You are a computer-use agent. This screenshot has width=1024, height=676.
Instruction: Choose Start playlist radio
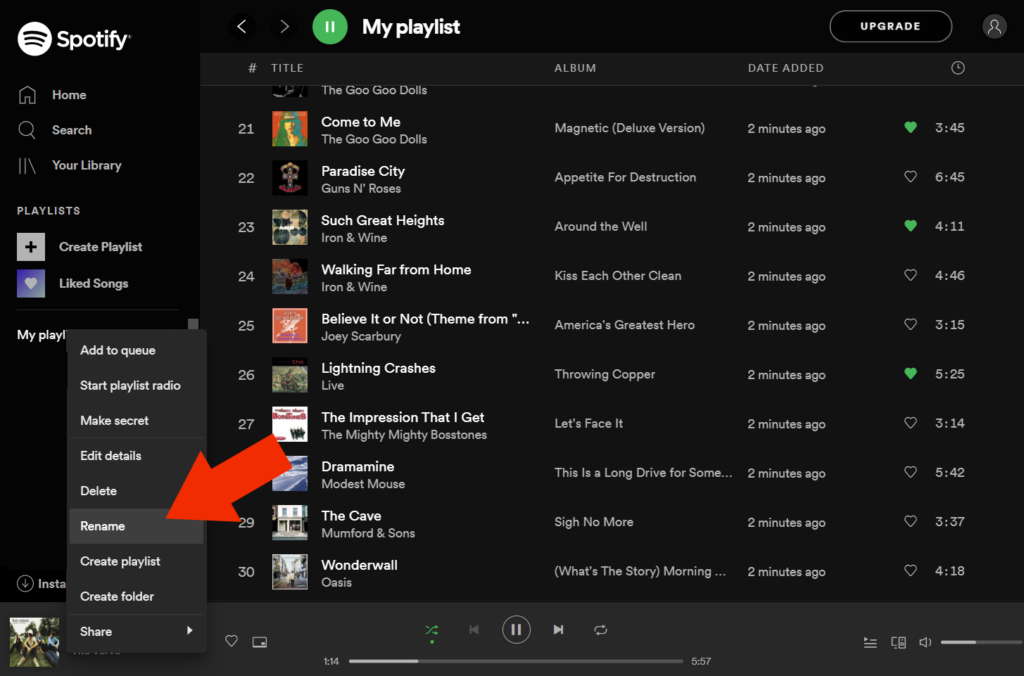[x=136, y=385]
